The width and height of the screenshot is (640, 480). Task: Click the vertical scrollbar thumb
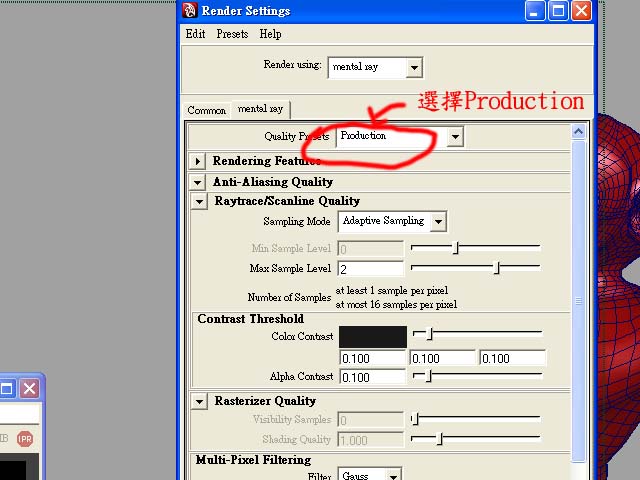(578, 301)
